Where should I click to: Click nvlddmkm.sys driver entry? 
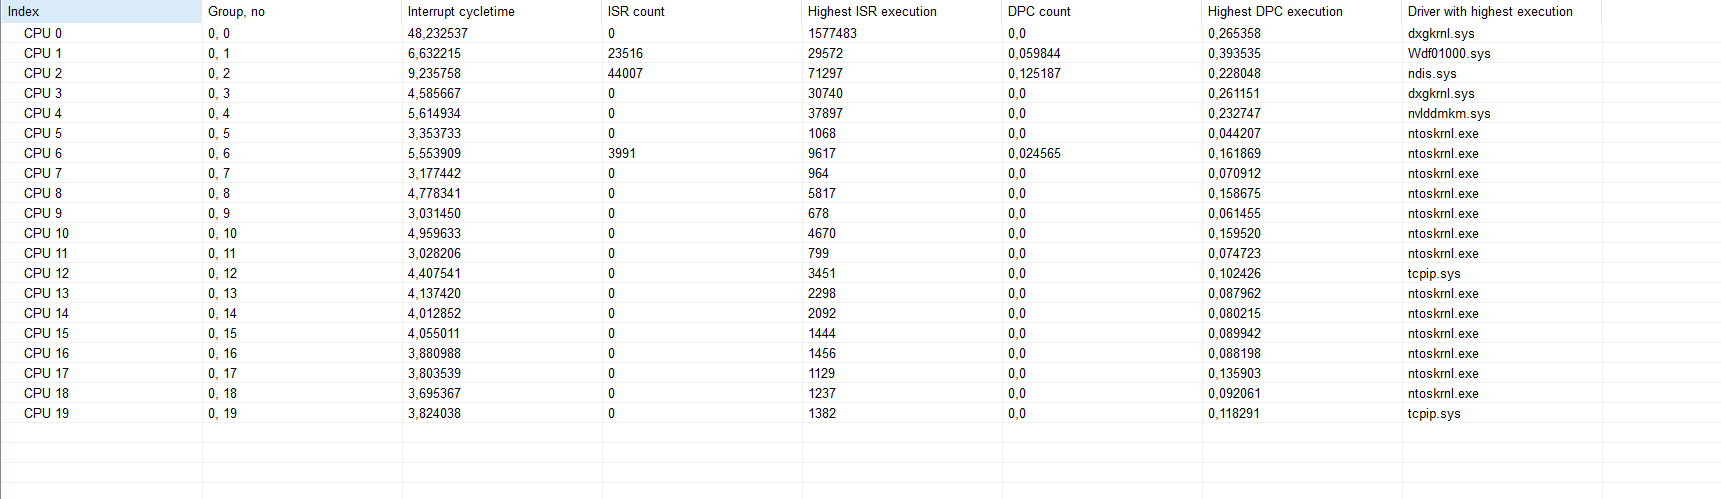tap(1449, 113)
